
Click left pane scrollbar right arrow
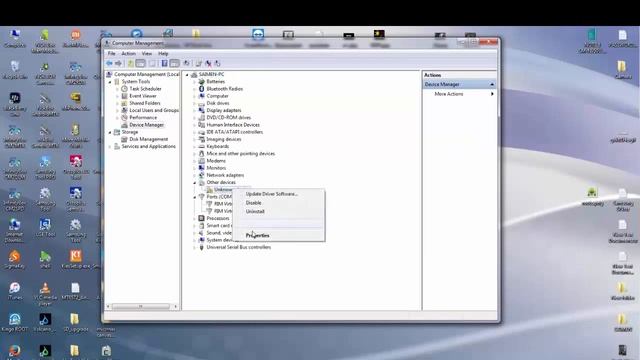click(x=176, y=306)
